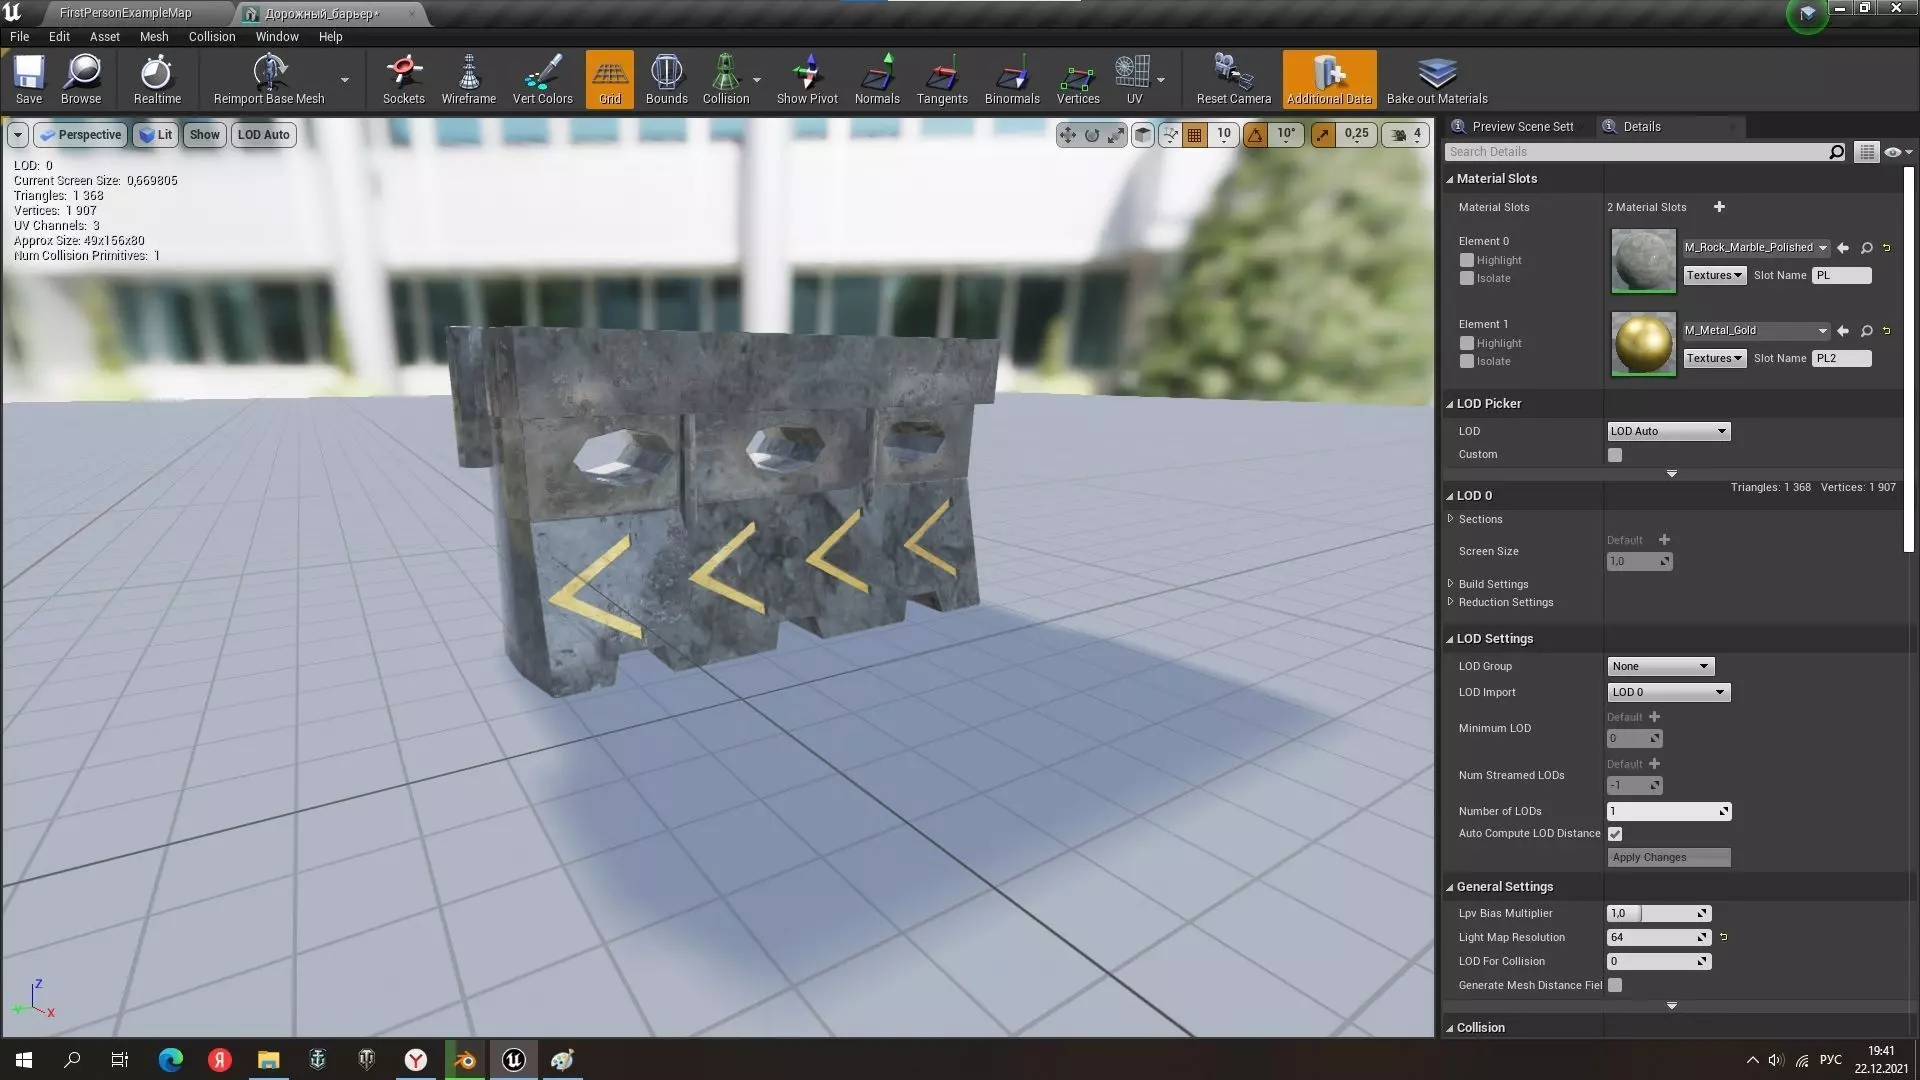Viewport: 1920px width, 1080px height.
Task: Open the LOD Group dropdown
Action: coord(1660,666)
